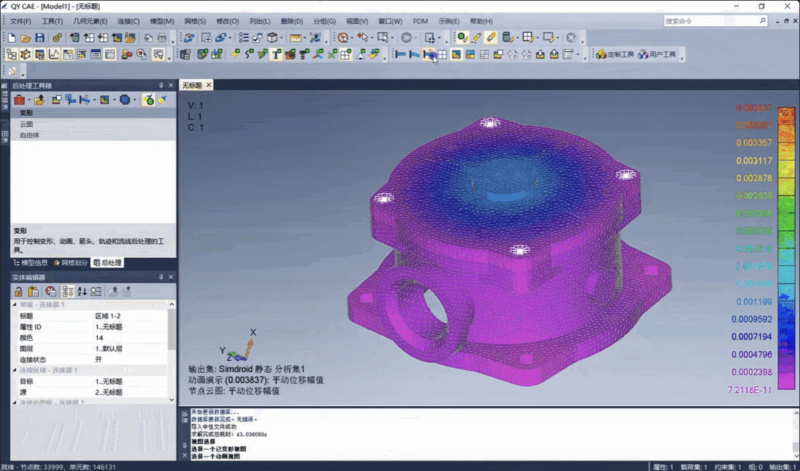800x471 pixels.
Task: Collapse the 连接区域 - 连接器 1 section
Action: pos(14,370)
